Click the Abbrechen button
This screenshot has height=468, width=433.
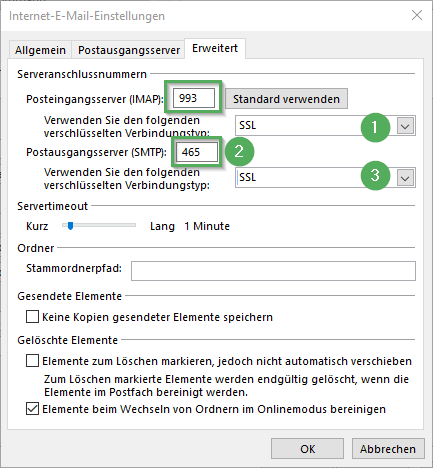(388, 449)
